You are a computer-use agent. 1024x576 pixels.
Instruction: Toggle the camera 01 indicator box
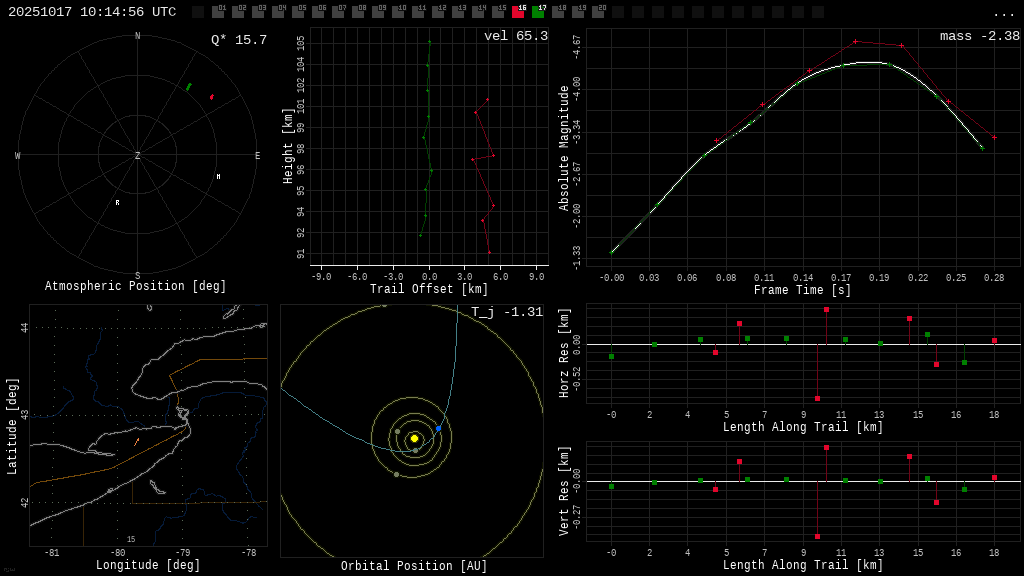(218, 12)
